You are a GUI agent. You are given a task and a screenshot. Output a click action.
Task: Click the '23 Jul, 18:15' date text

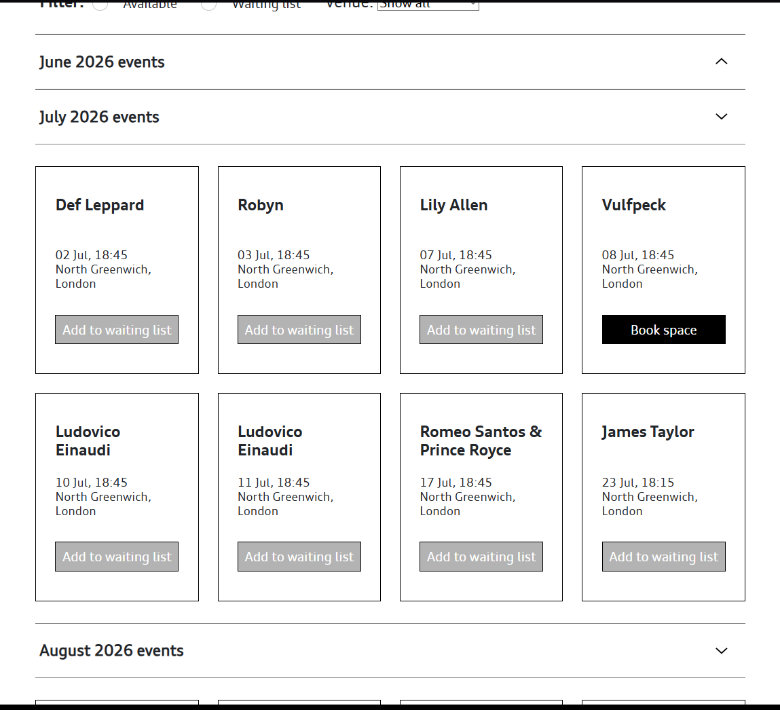(638, 482)
